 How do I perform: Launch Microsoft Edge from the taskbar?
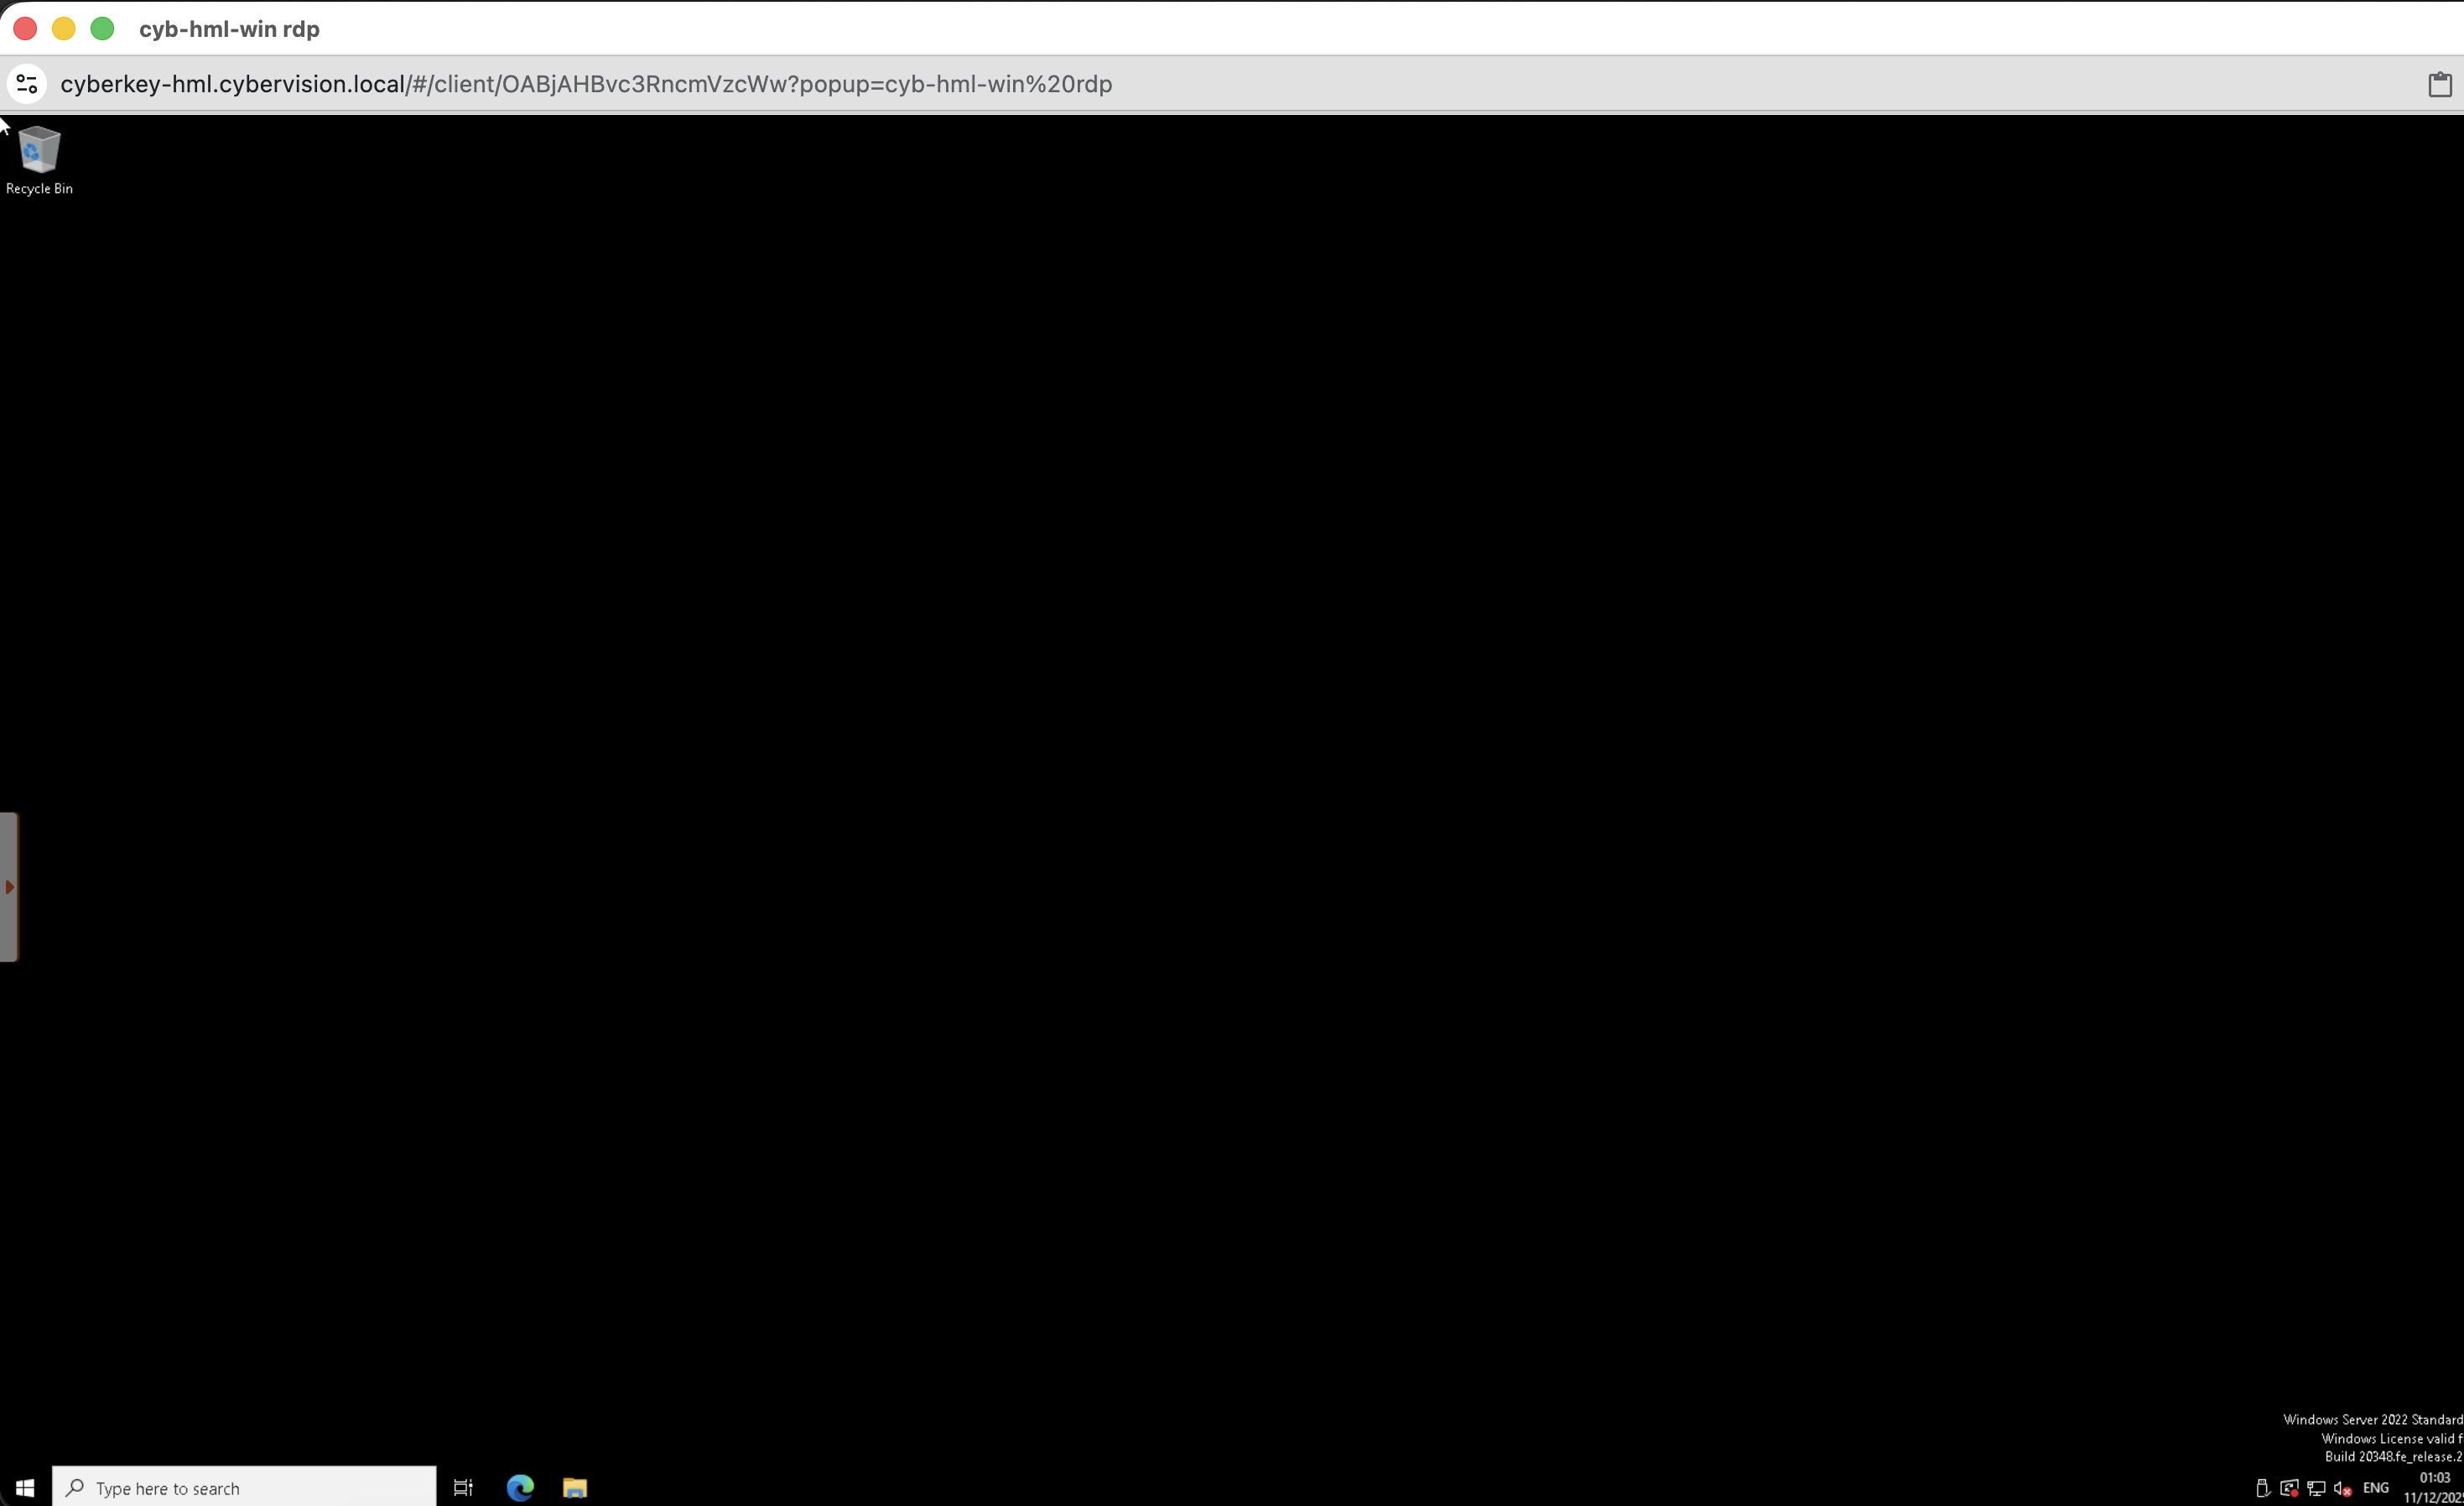click(x=520, y=1487)
